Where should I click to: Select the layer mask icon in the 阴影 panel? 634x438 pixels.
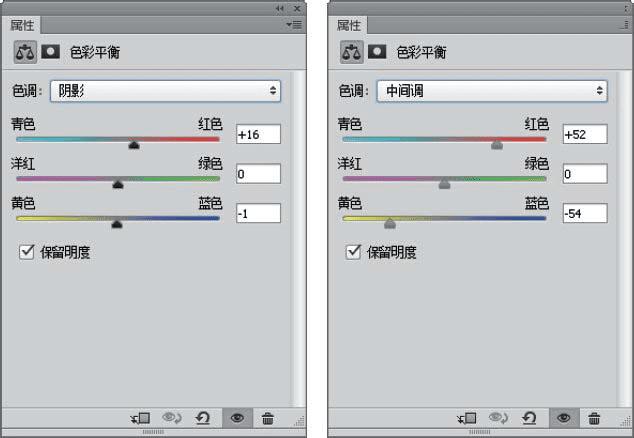coord(50,51)
